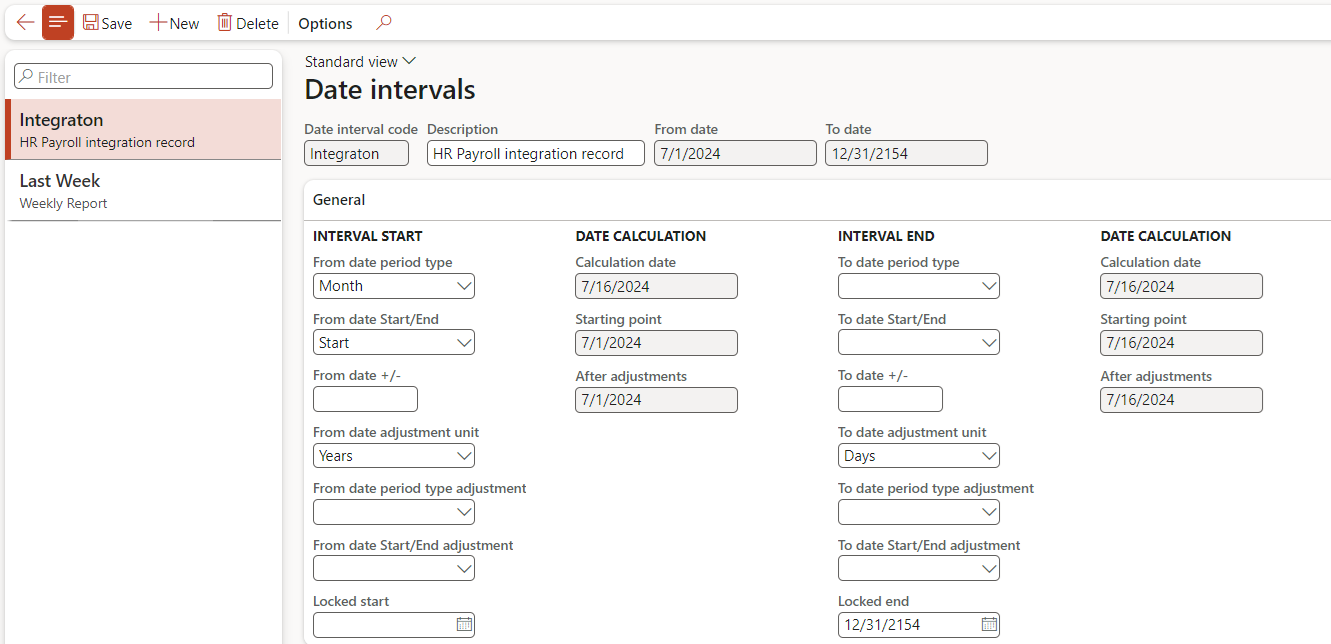This screenshot has width=1331, height=644.
Task: Delete the selected date interval
Action: tap(248, 23)
